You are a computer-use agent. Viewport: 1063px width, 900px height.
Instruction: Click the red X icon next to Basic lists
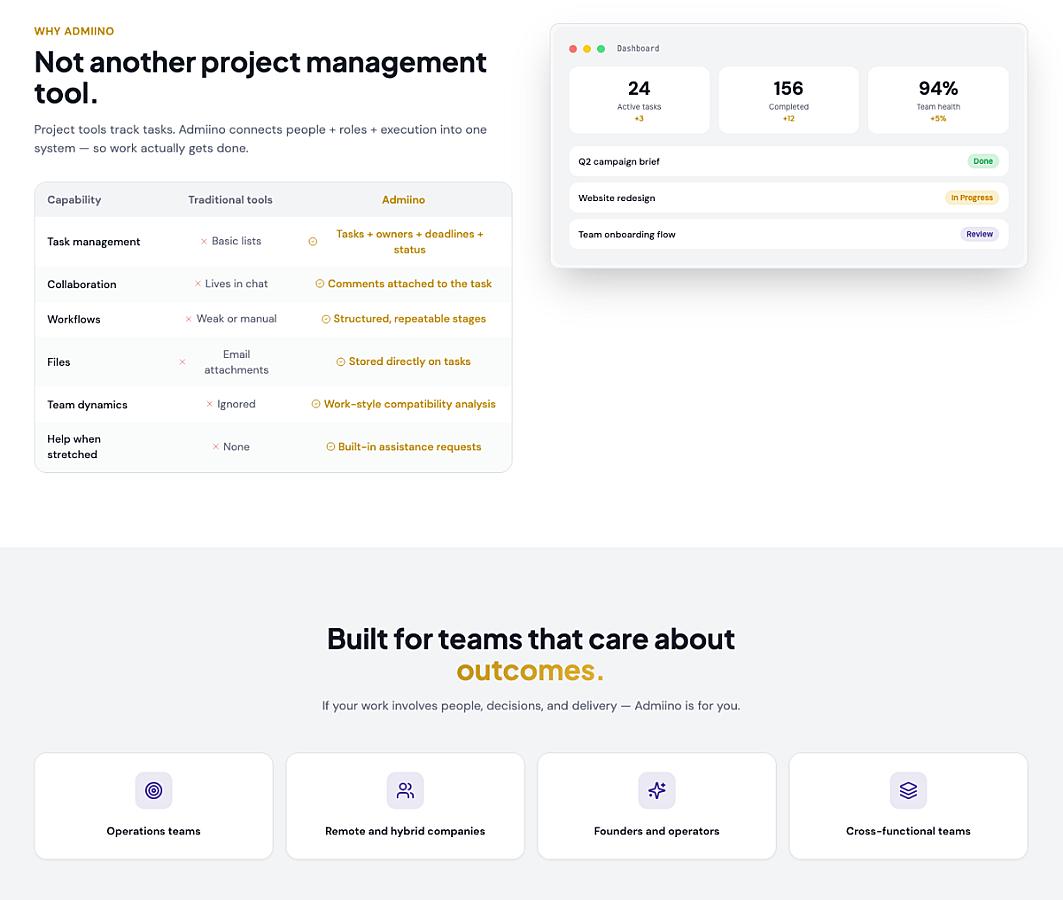click(204, 241)
